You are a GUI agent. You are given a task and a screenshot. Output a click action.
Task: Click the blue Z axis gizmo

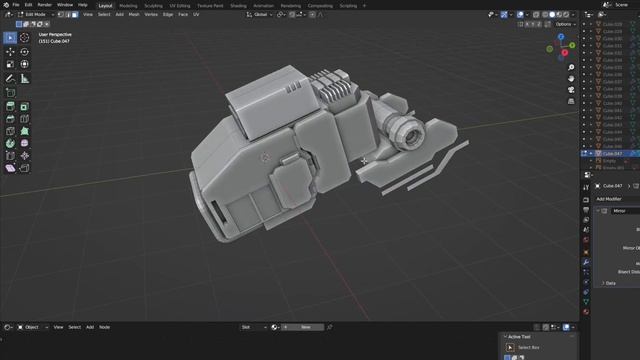(x=561, y=37)
